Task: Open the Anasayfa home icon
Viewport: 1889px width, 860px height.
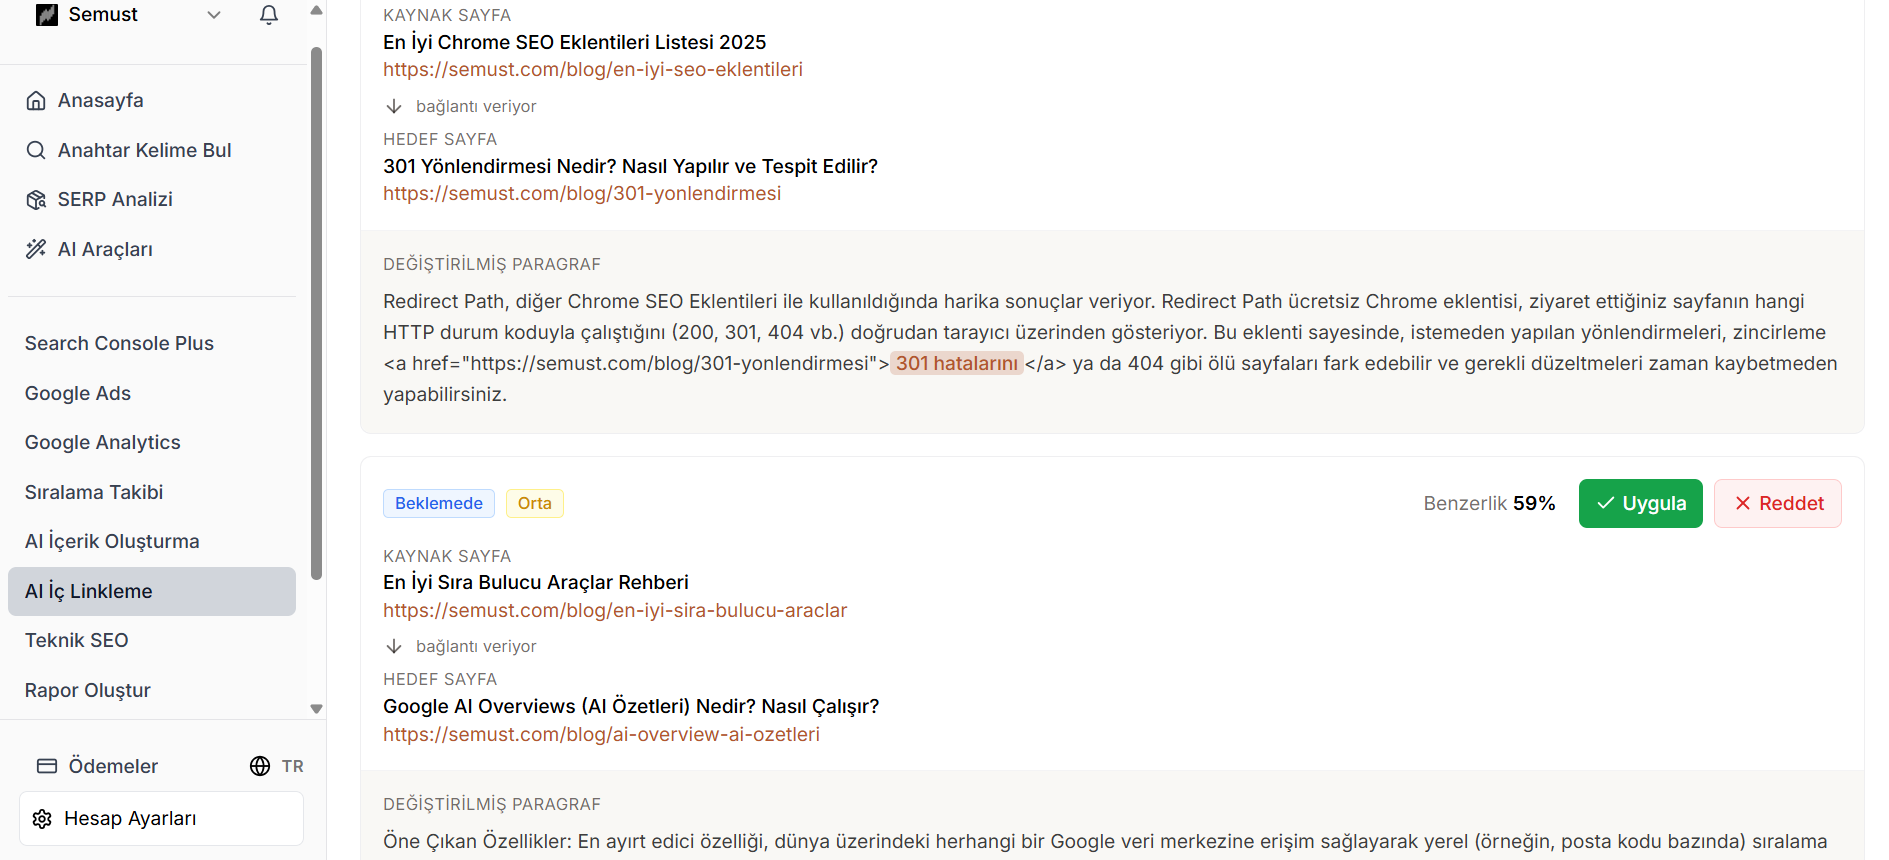Action: 36,101
